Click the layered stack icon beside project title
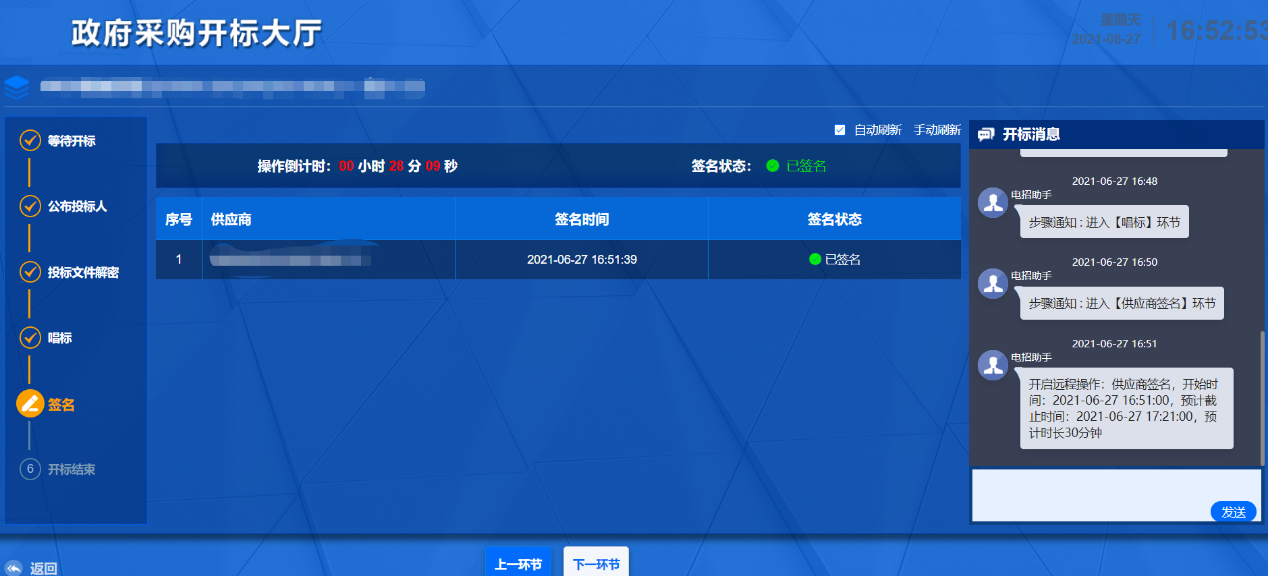The height and width of the screenshot is (576, 1268). pos(17,87)
